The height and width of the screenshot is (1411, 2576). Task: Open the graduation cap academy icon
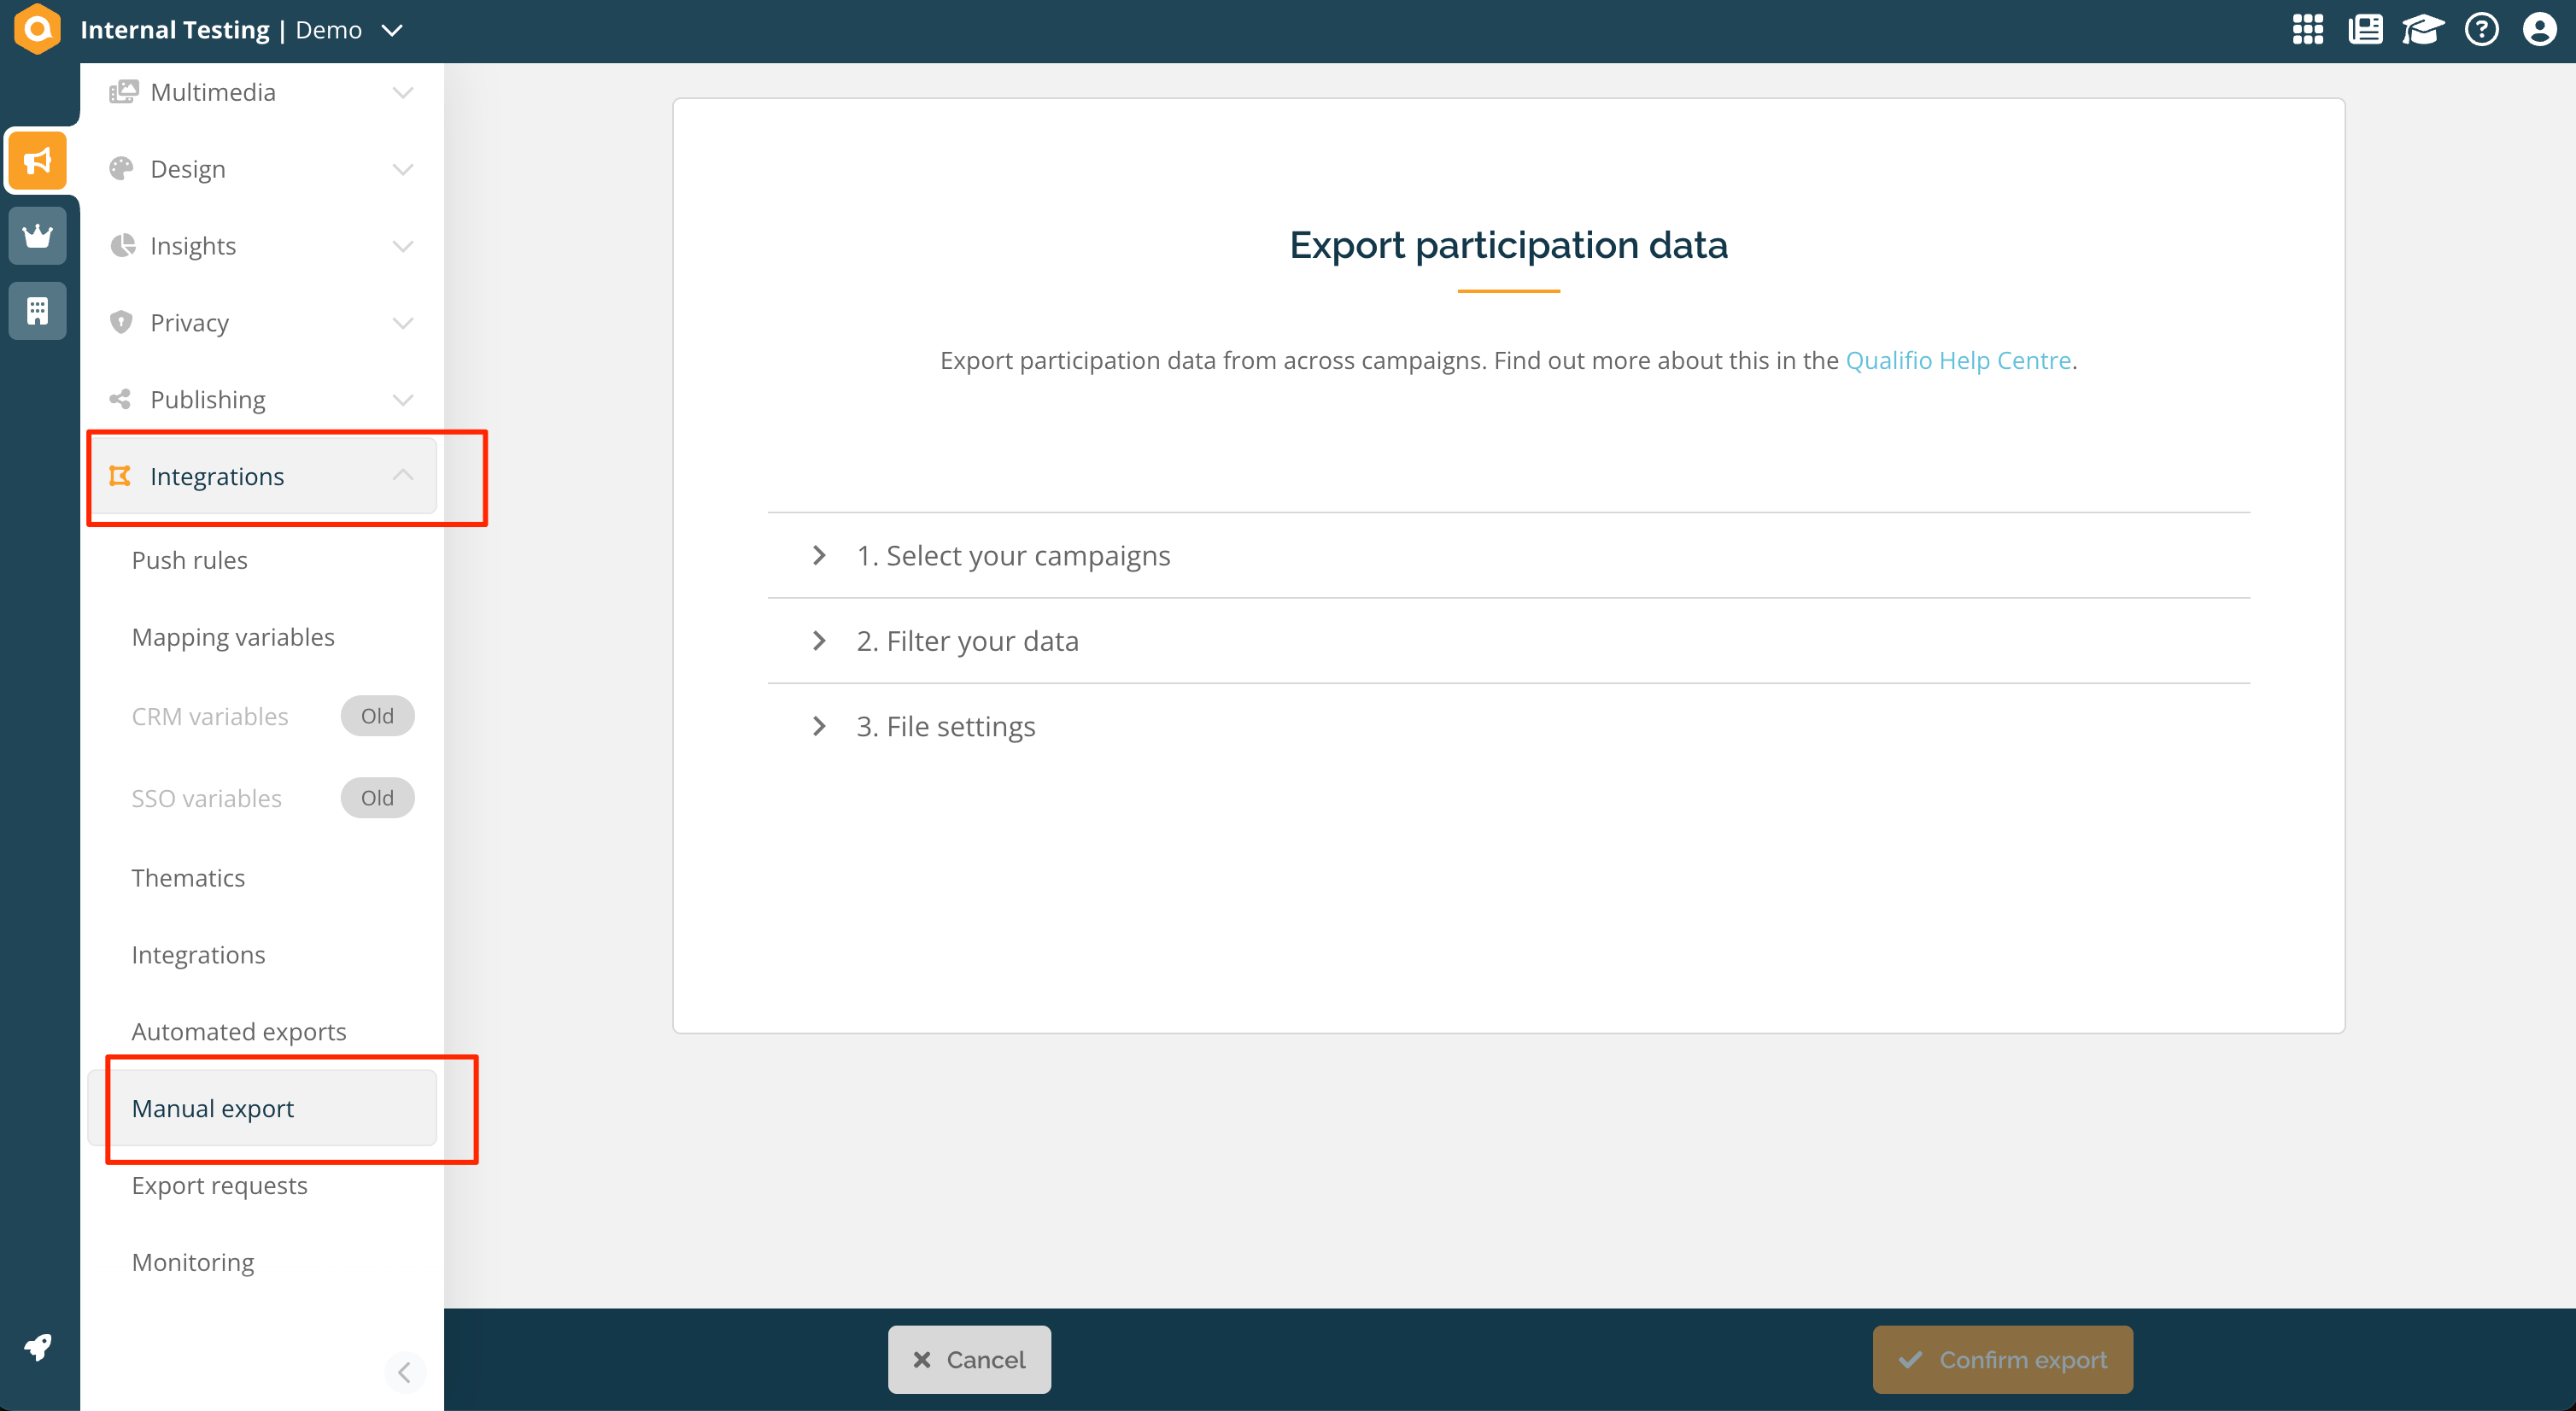pos(2423,29)
